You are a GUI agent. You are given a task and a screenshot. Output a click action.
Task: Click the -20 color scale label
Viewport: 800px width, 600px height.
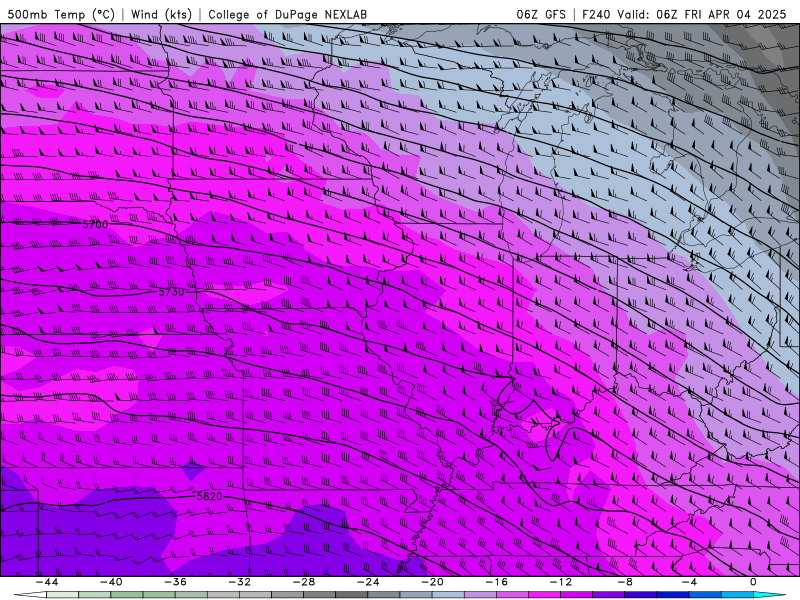click(x=433, y=582)
